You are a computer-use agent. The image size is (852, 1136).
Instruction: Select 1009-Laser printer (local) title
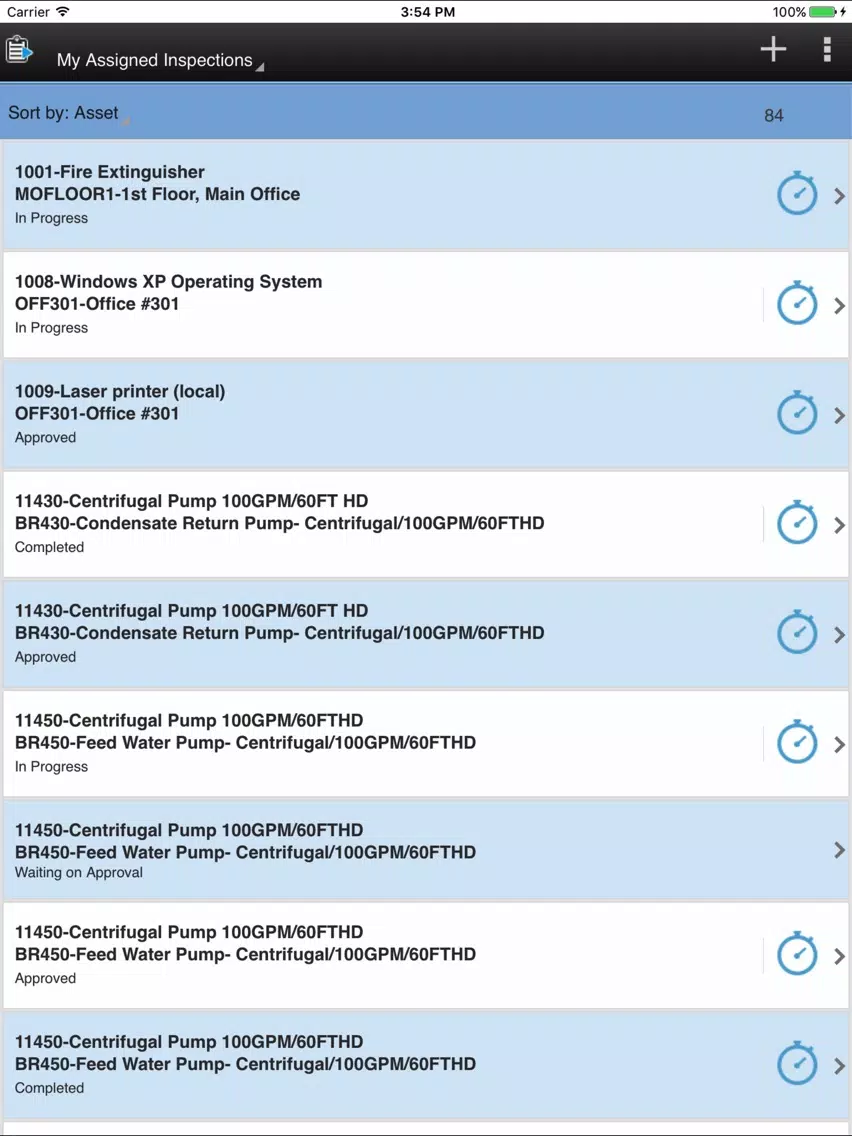tap(120, 392)
